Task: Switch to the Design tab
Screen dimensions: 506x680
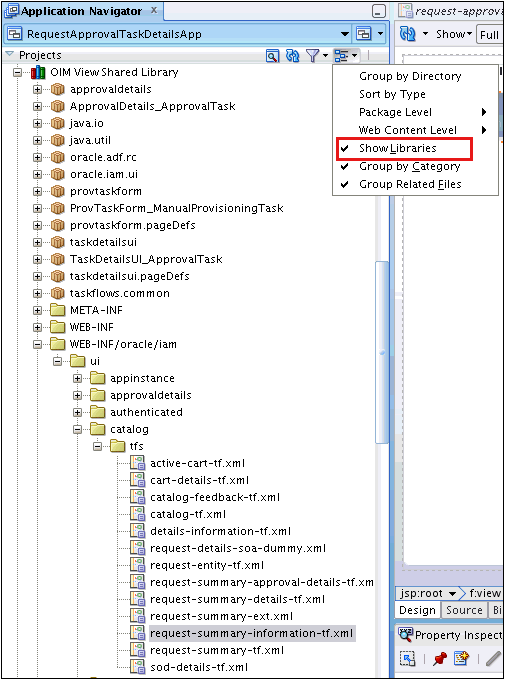Action: pyautogui.click(x=417, y=610)
